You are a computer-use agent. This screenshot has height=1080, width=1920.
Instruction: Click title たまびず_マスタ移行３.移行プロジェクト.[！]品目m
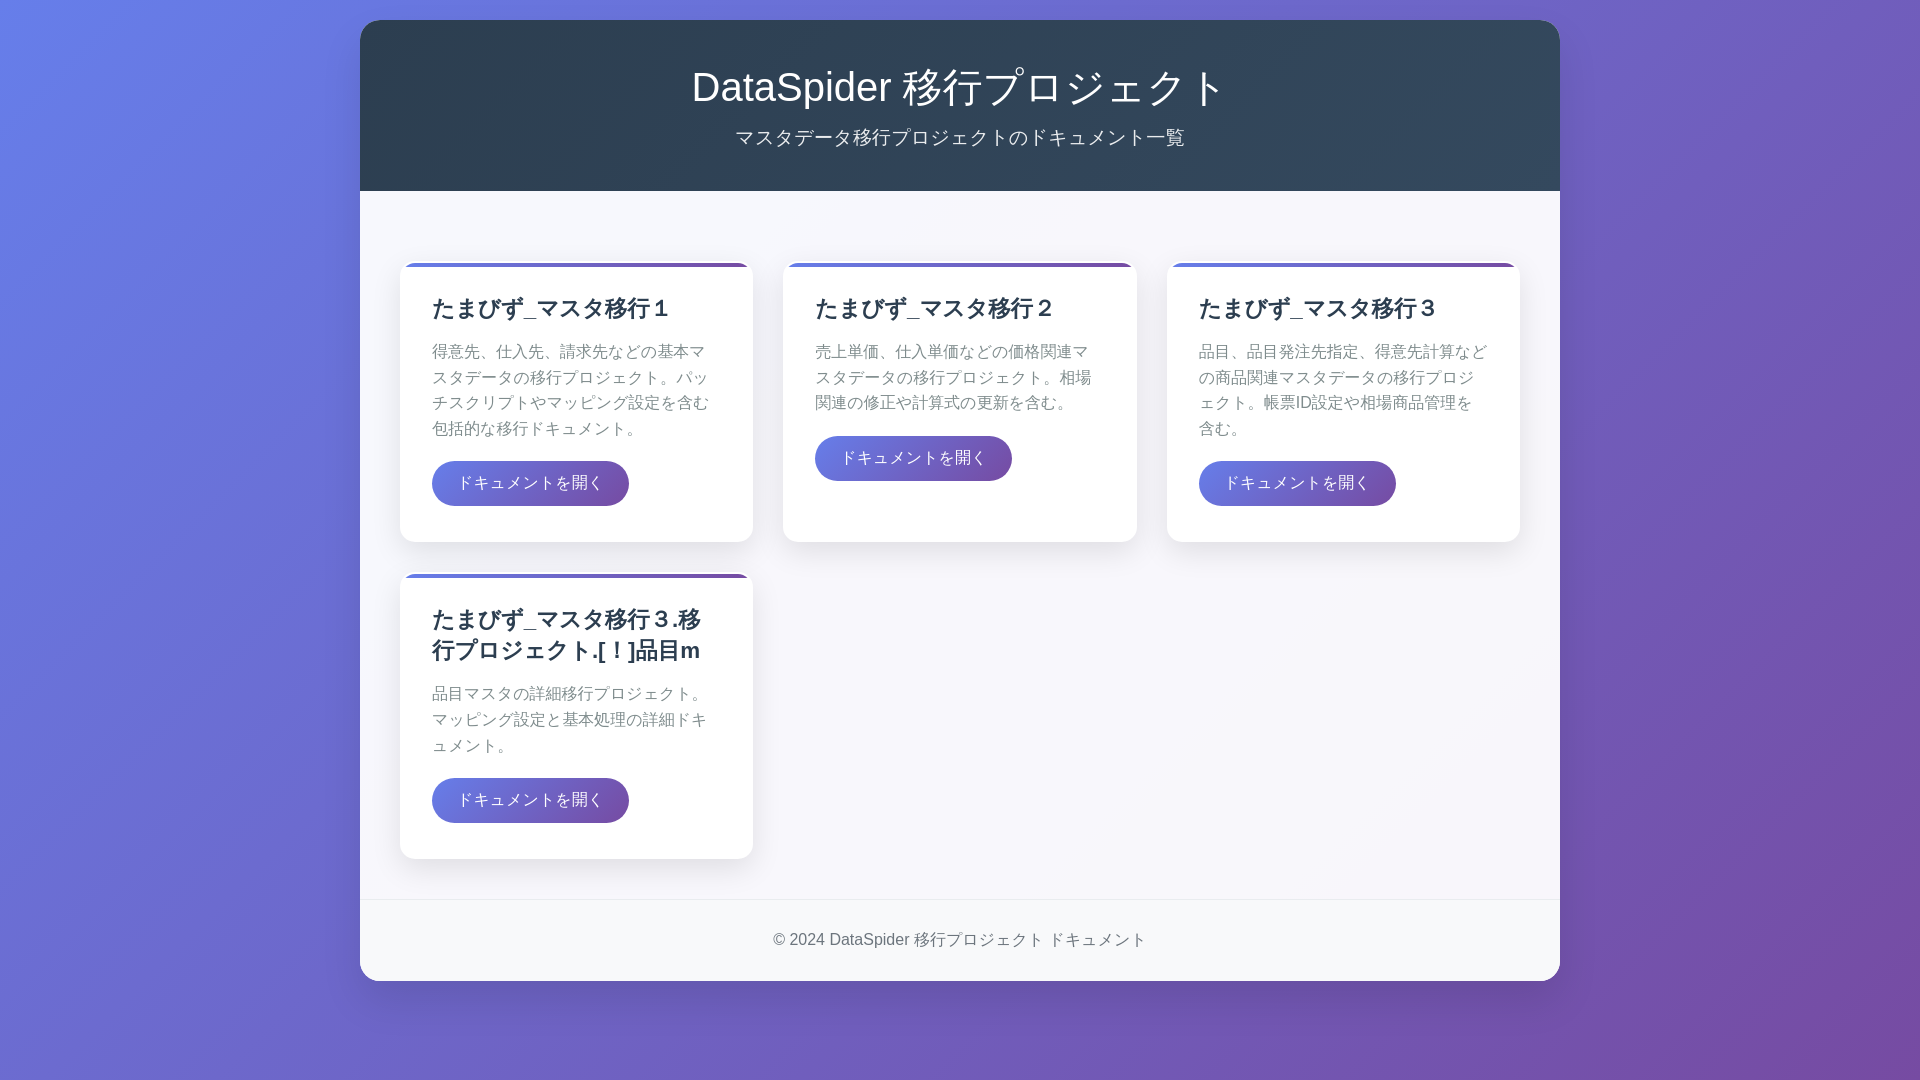[x=567, y=635]
